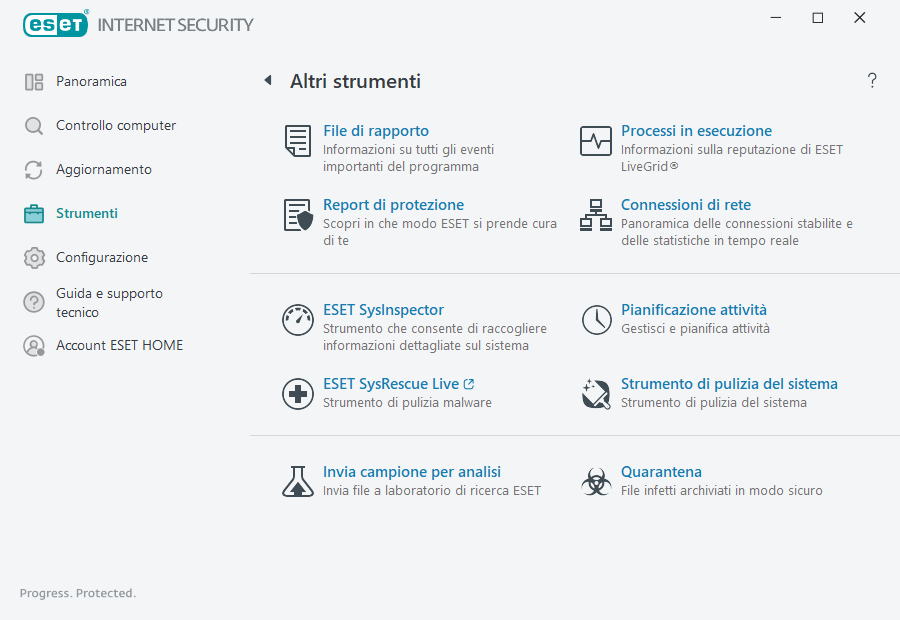Open Account ESET HOME
The image size is (900, 620).
119,344
